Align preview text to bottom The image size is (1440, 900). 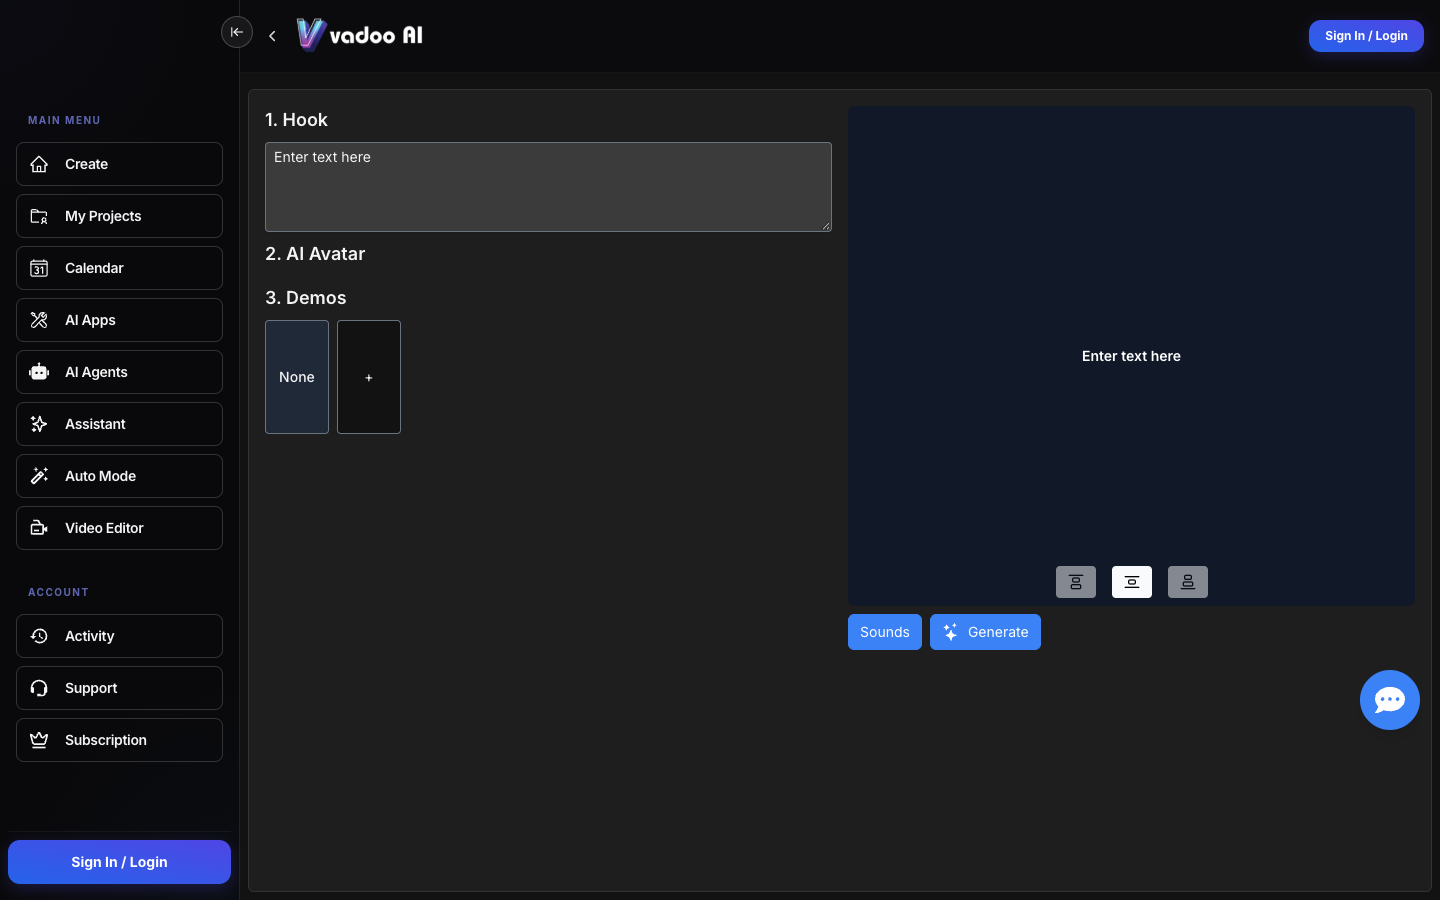click(1188, 582)
